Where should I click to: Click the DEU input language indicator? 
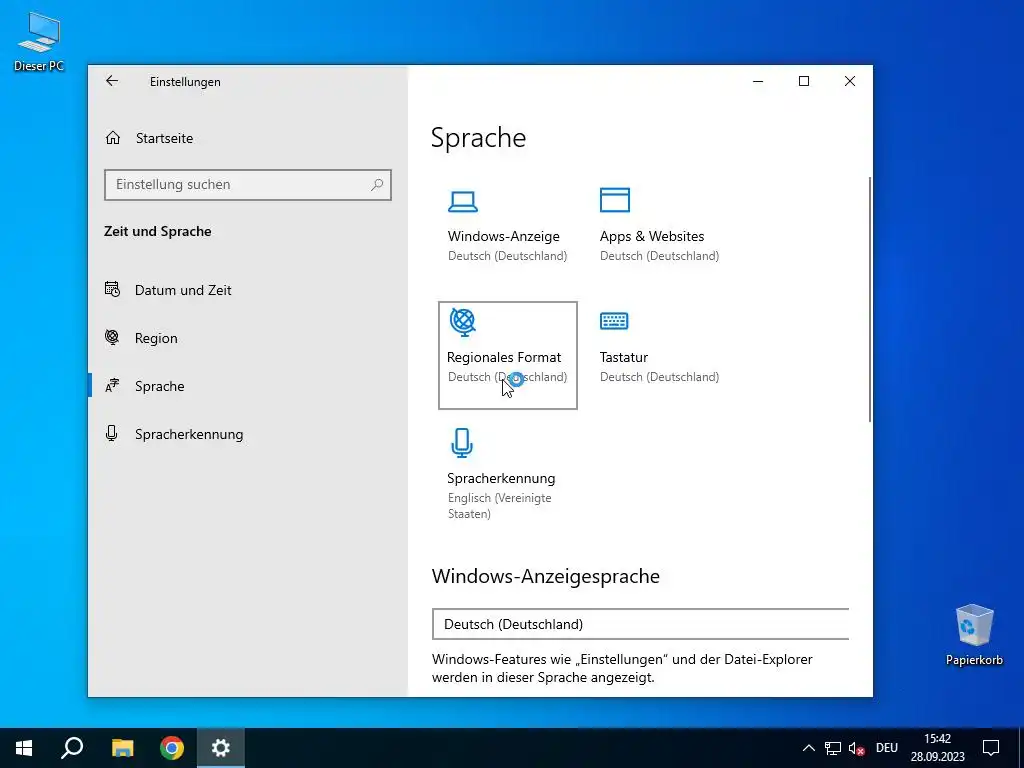tap(886, 748)
